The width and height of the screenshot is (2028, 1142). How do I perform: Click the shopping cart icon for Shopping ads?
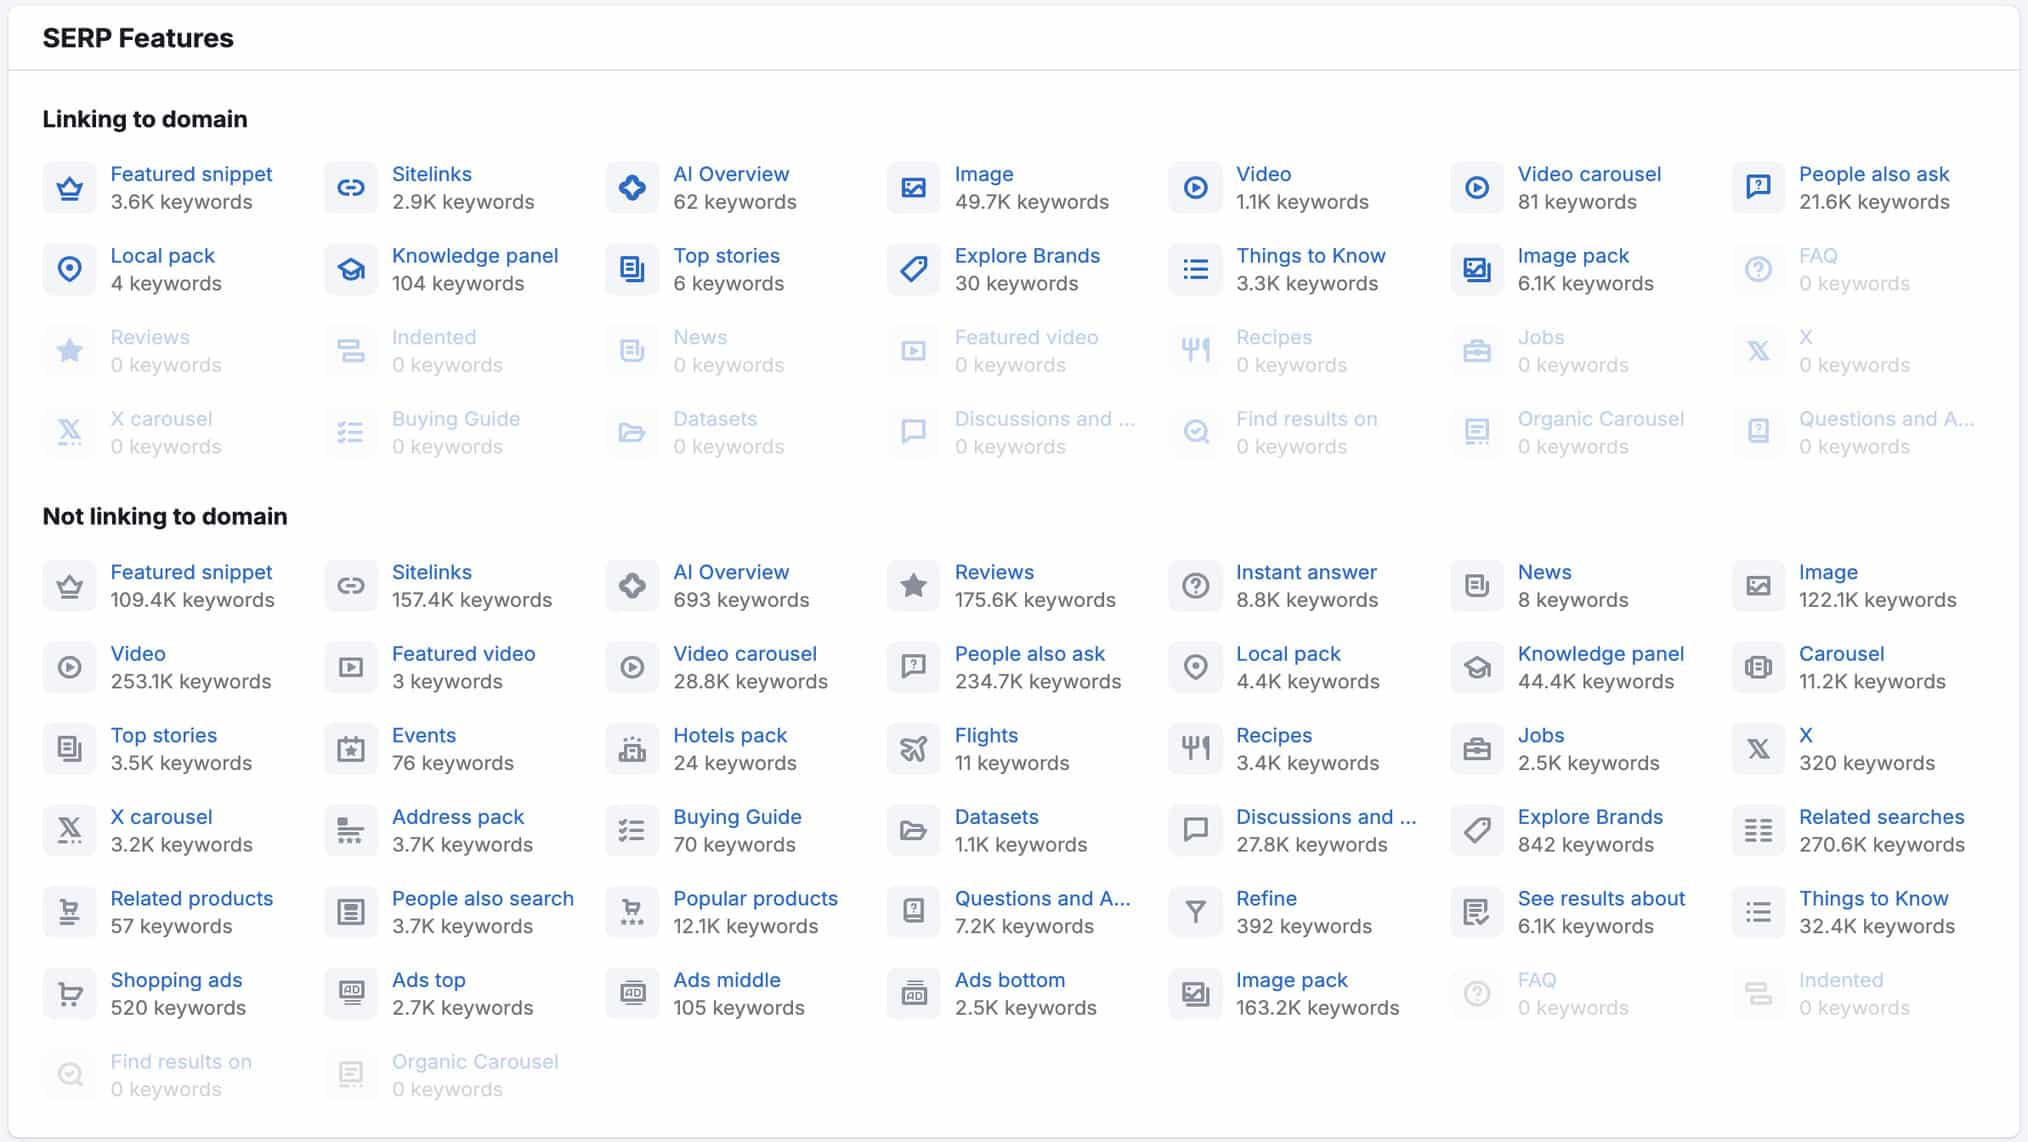[70, 994]
